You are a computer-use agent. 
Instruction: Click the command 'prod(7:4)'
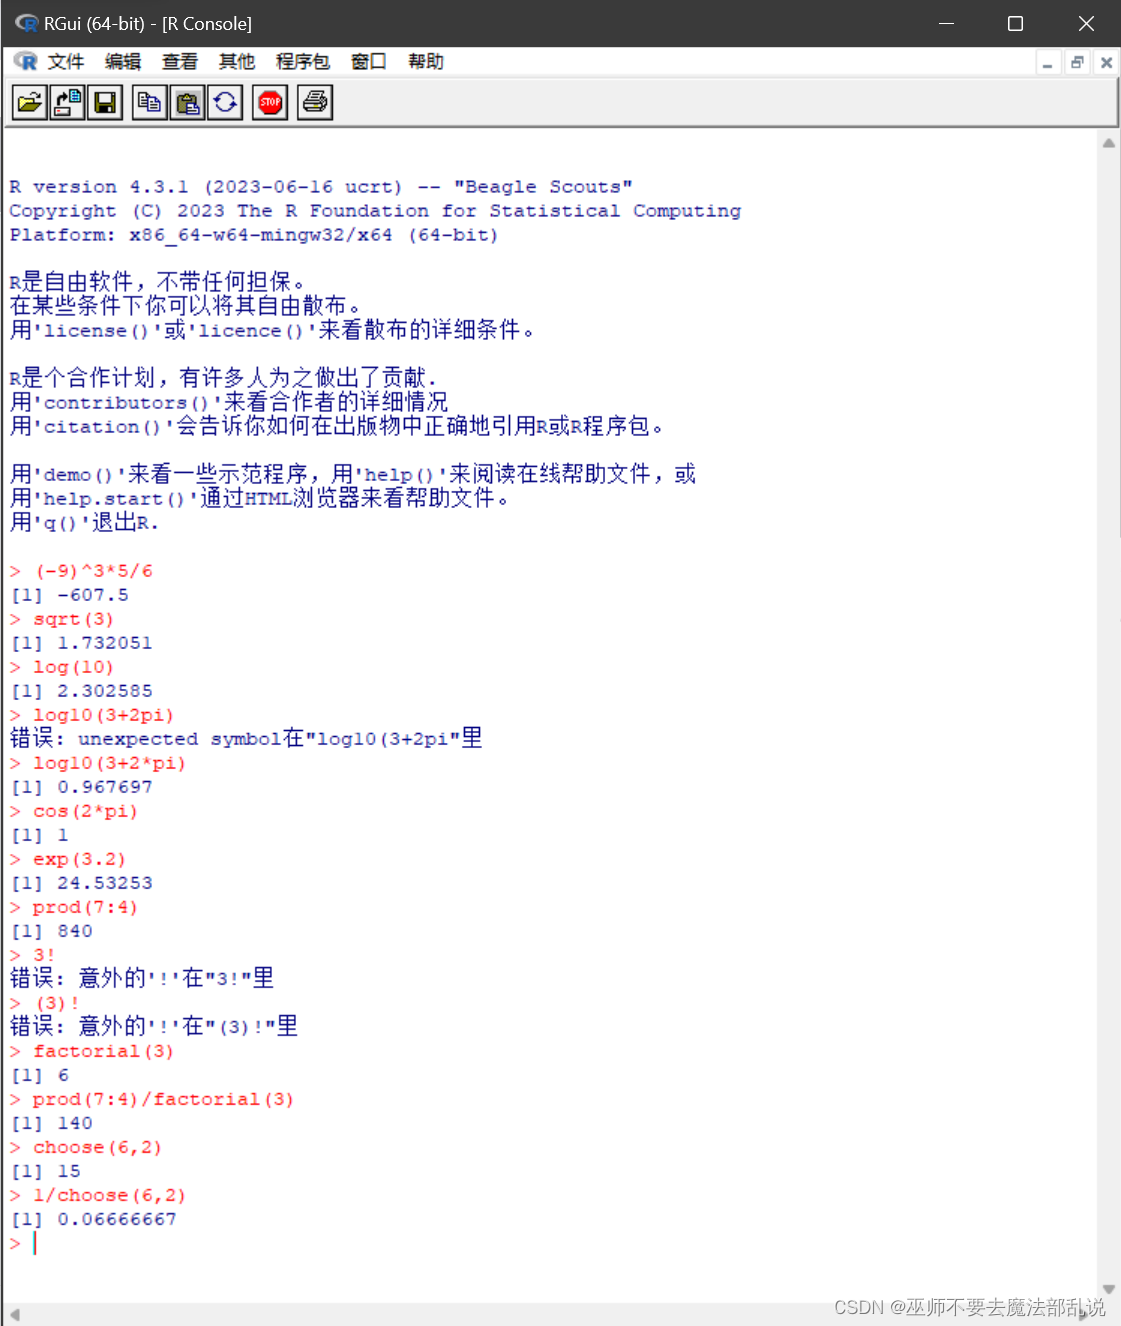(x=86, y=907)
